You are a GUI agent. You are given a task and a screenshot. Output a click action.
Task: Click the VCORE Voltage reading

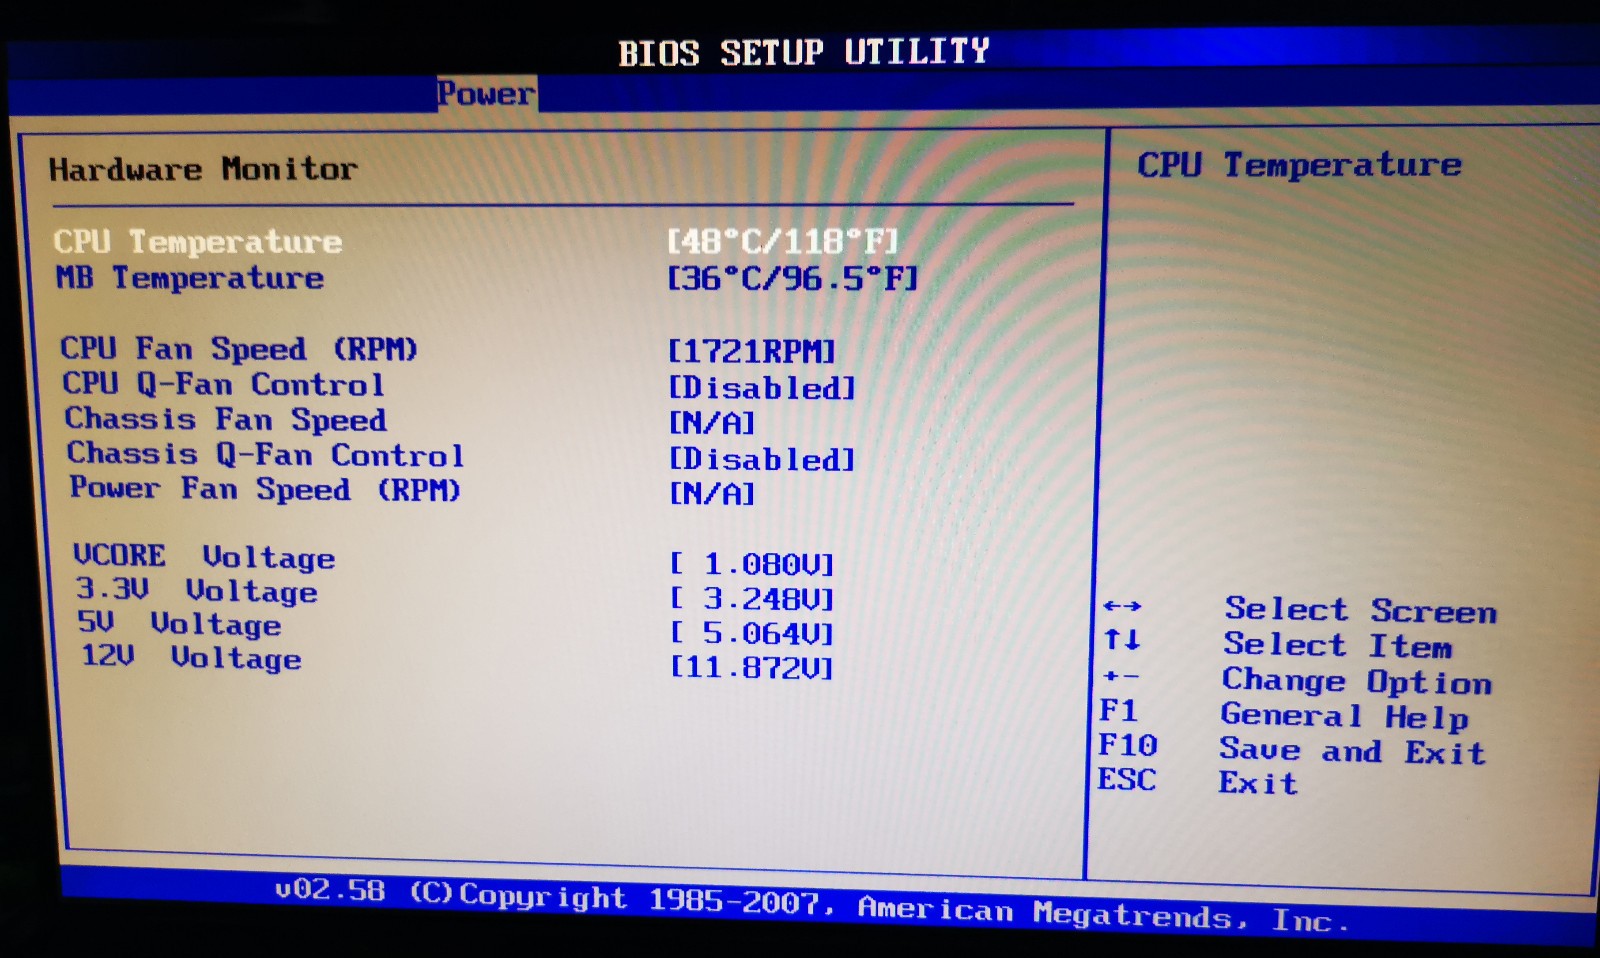click(753, 563)
